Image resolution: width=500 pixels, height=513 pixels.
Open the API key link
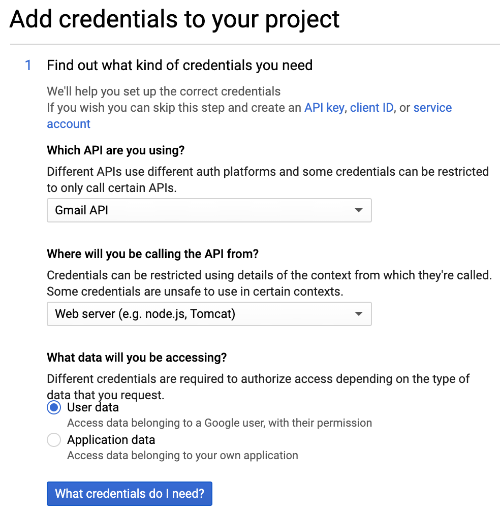pyautogui.click(x=324, y=108)
